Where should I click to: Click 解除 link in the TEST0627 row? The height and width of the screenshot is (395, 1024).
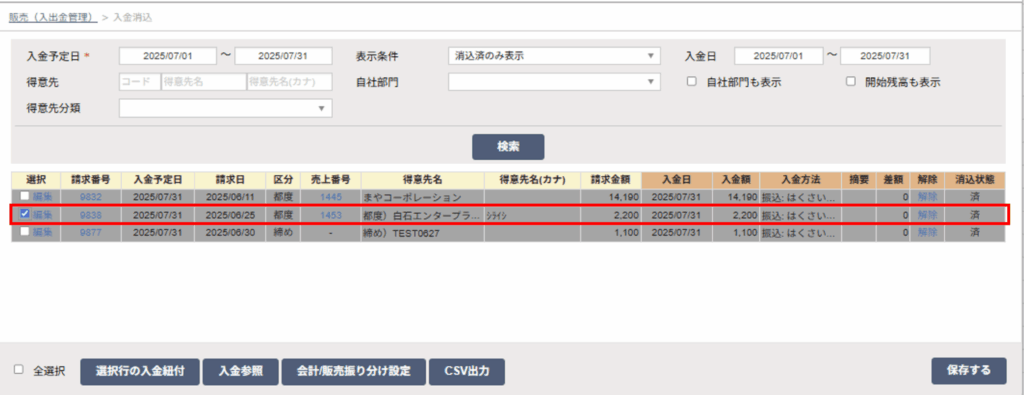coord(927,232)
